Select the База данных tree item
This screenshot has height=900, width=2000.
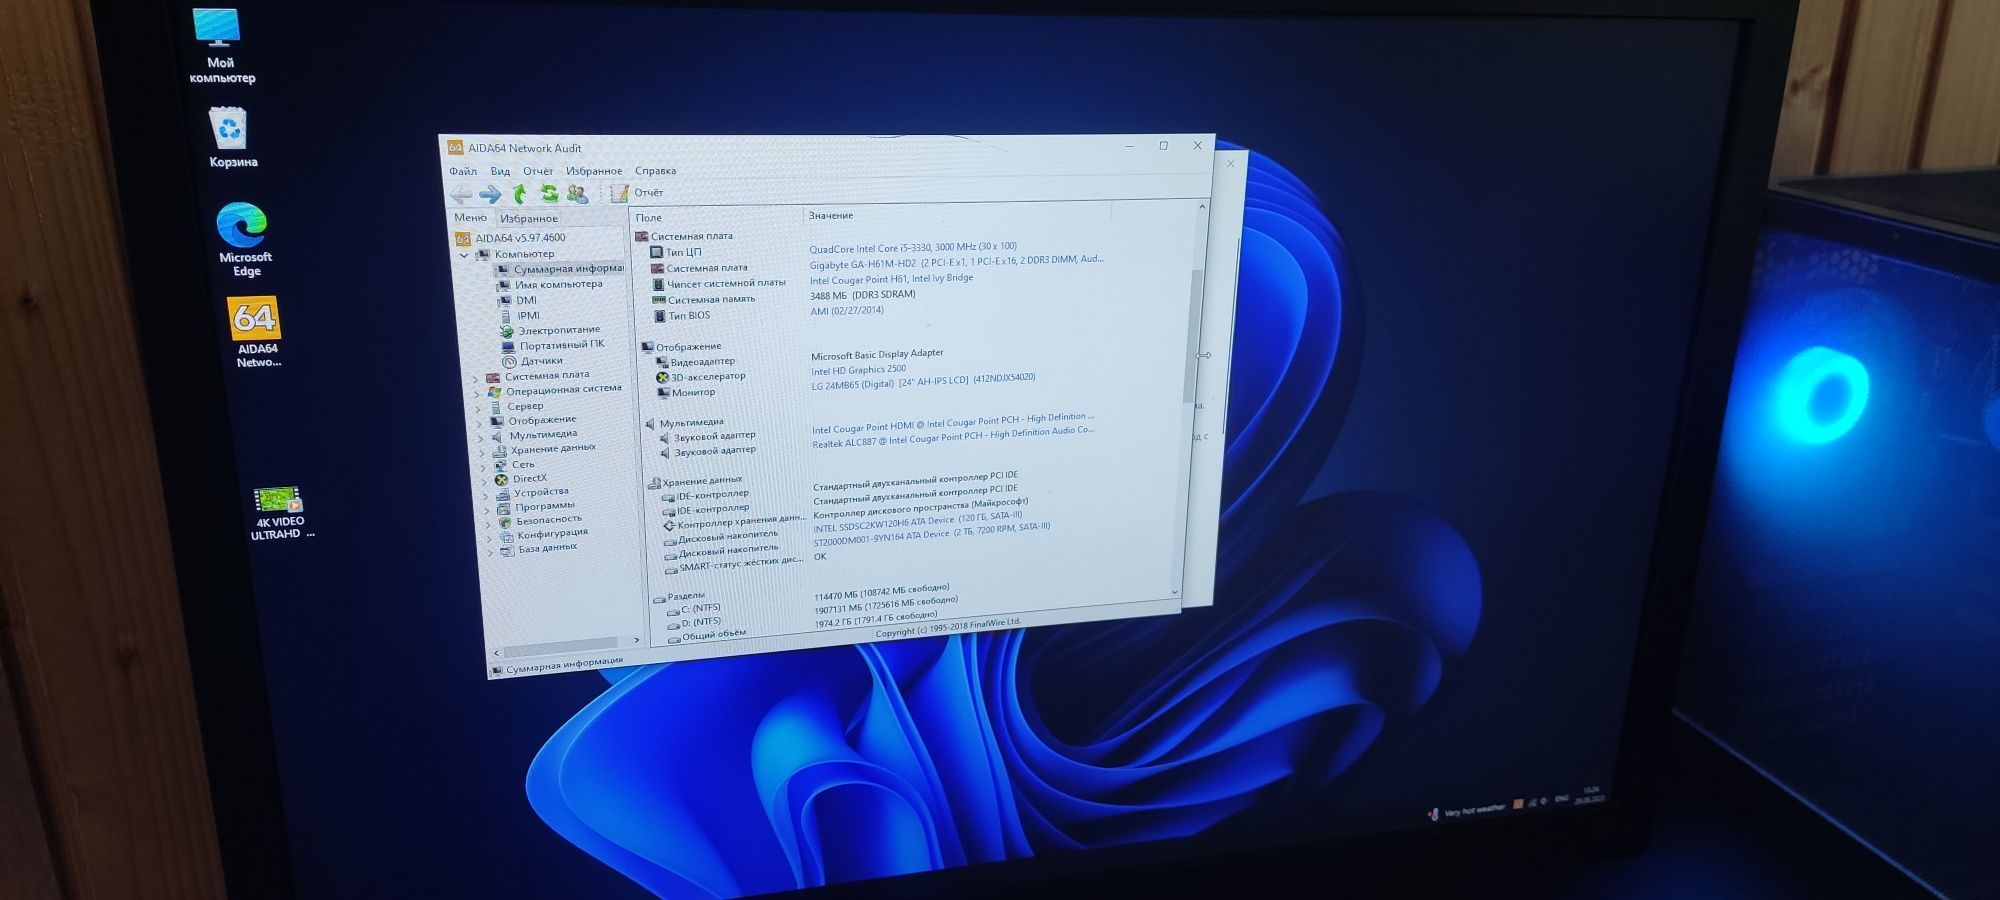(x=539, y=548)
